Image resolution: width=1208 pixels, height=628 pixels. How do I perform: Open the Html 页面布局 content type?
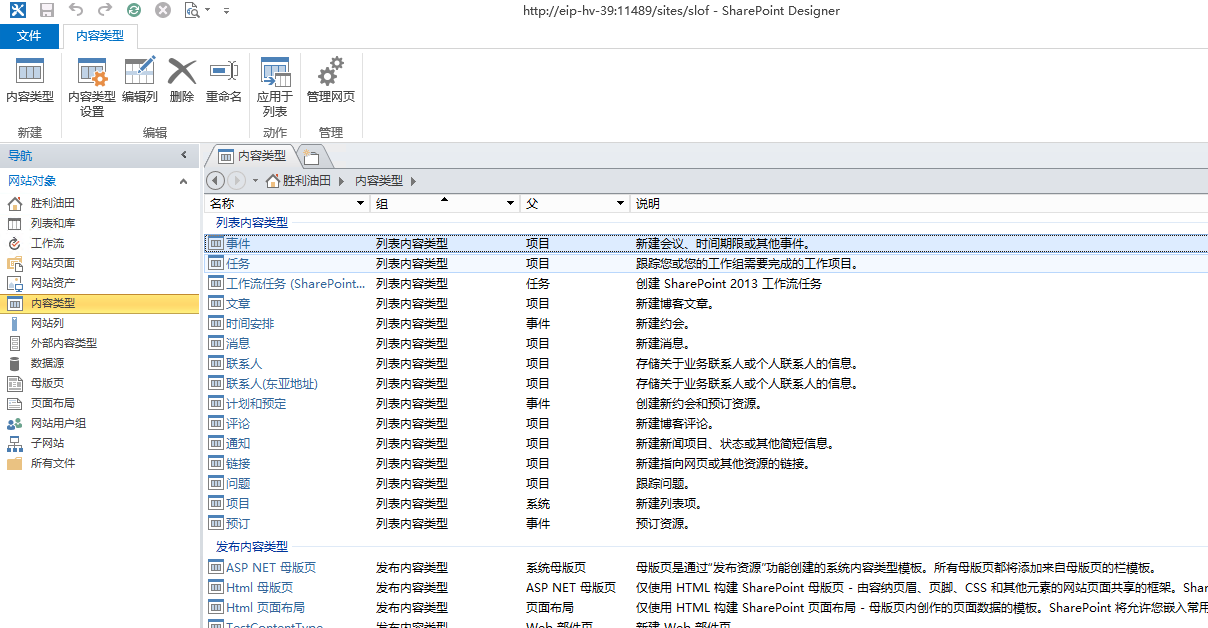(x=265, y=607)
